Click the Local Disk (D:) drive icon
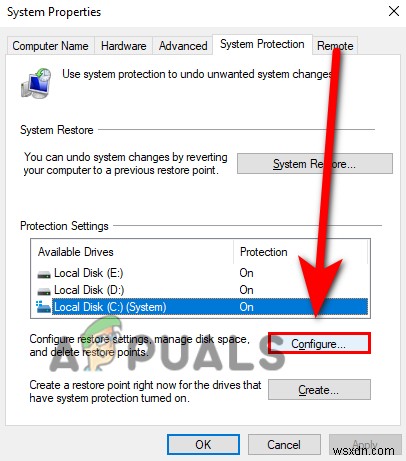 pyautogui.click(x=44, y=291)
